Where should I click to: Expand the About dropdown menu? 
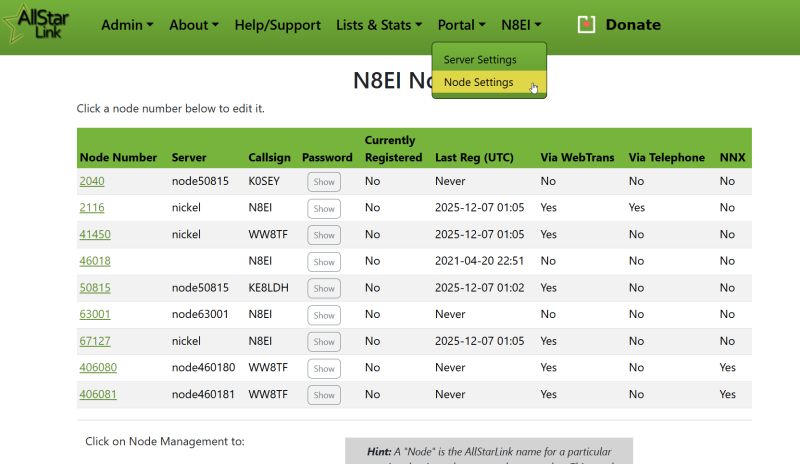point(194,25)
